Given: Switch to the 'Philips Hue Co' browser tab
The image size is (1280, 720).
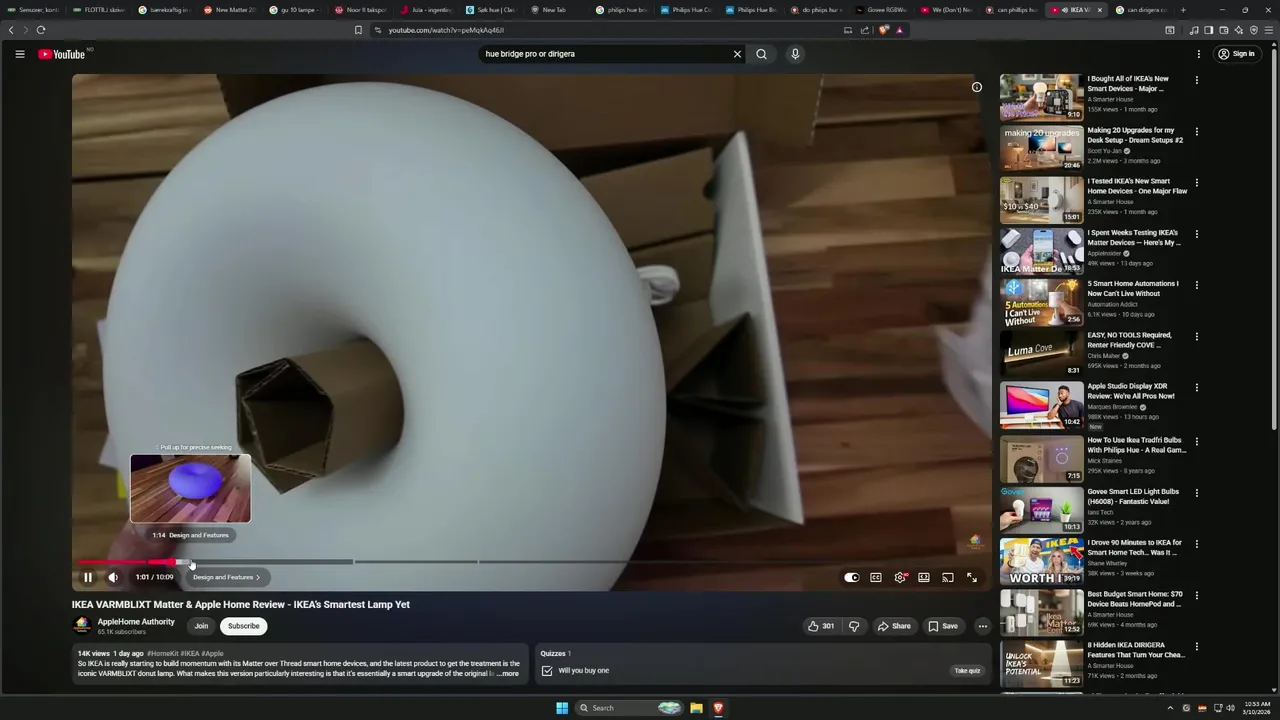Looking at the screenshot, I should tap(686, 10).
